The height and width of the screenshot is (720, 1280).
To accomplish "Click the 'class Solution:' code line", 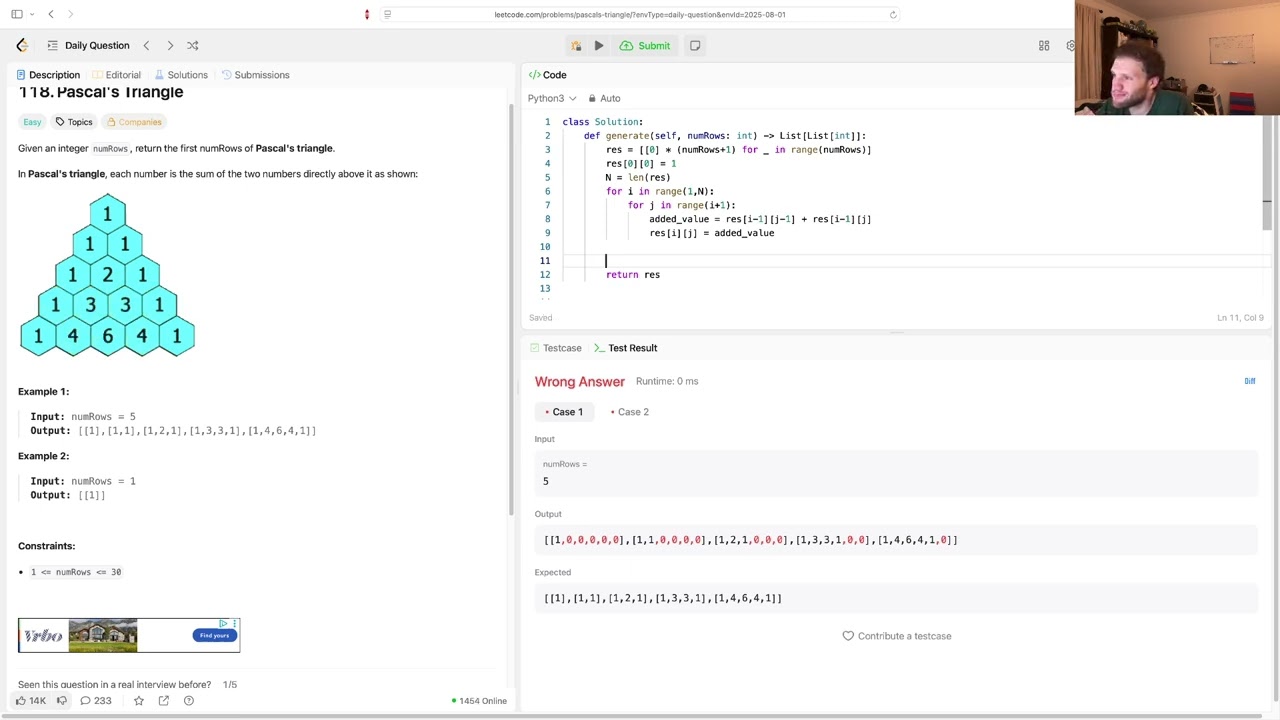I will pyautogui.click(x=603, y=122).
